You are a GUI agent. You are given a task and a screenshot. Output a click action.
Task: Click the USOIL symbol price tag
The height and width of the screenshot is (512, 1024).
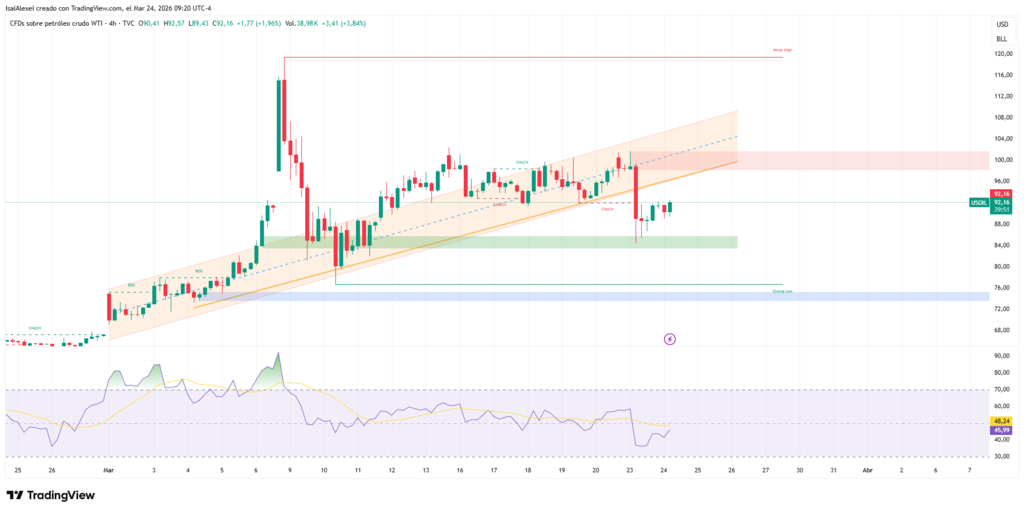pyautogui.click(x=979, y=202)
